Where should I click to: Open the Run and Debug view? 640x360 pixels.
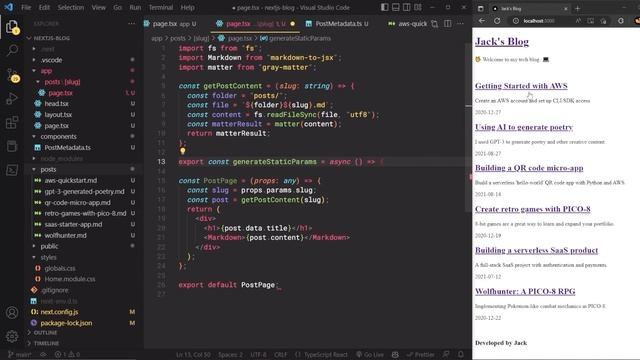[x=12, y=98]
